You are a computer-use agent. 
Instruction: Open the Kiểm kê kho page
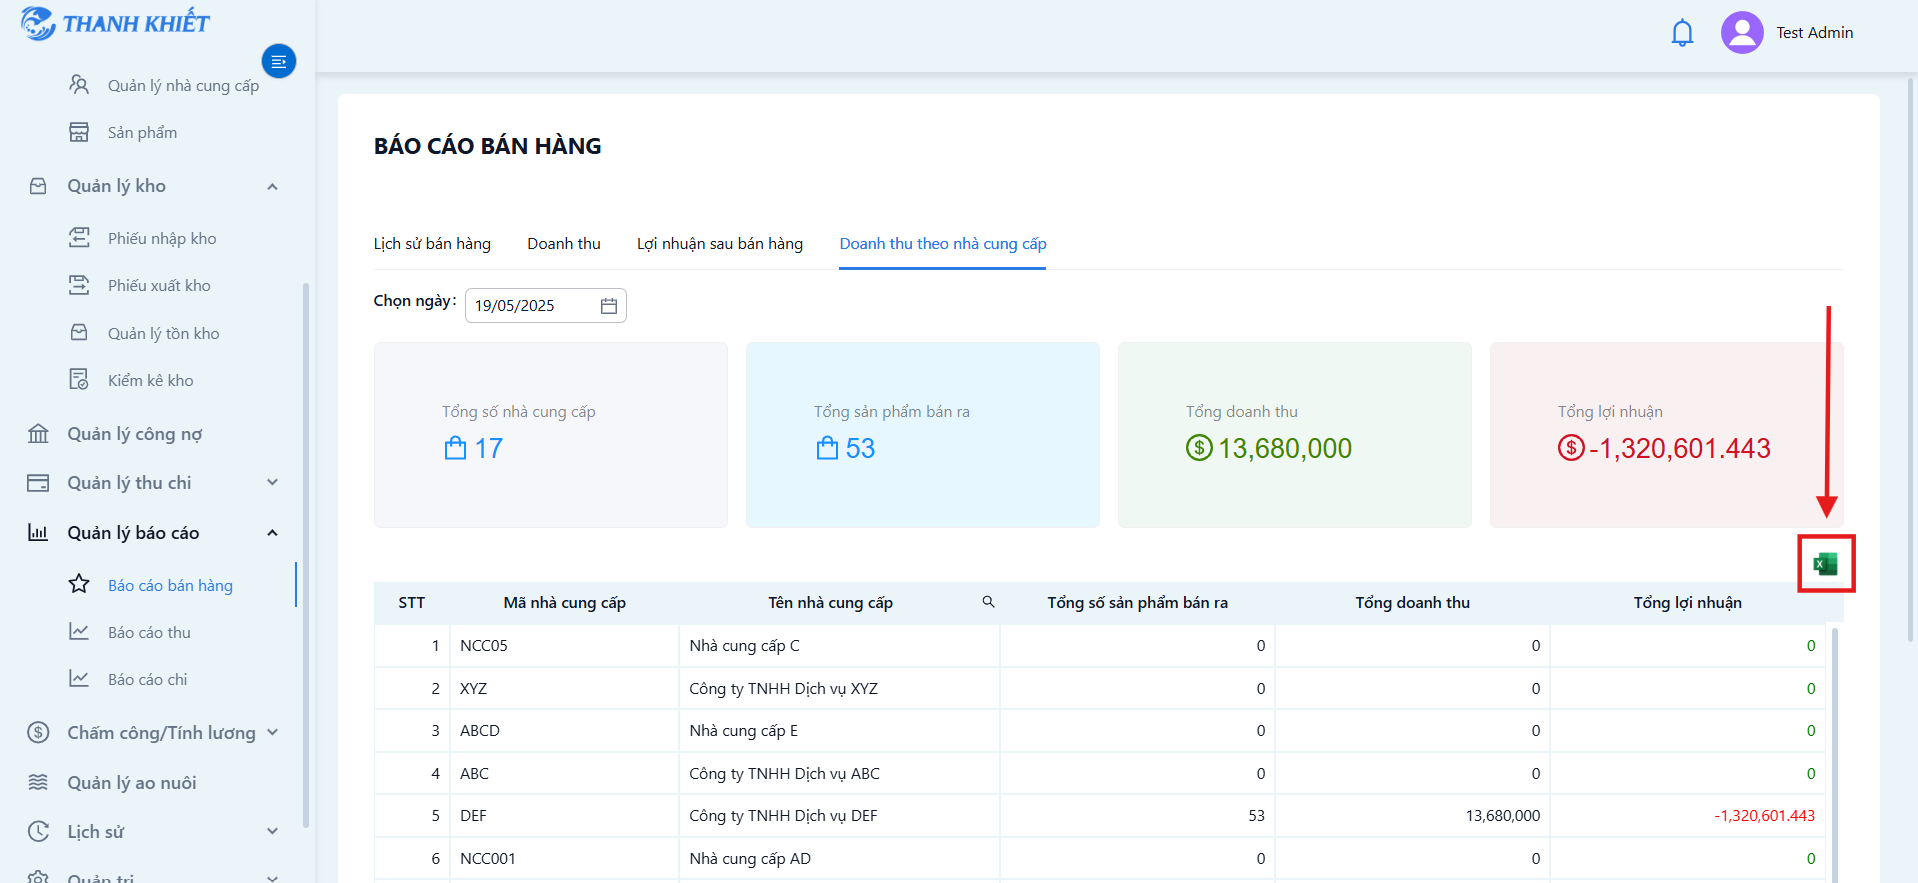(150, 380)
